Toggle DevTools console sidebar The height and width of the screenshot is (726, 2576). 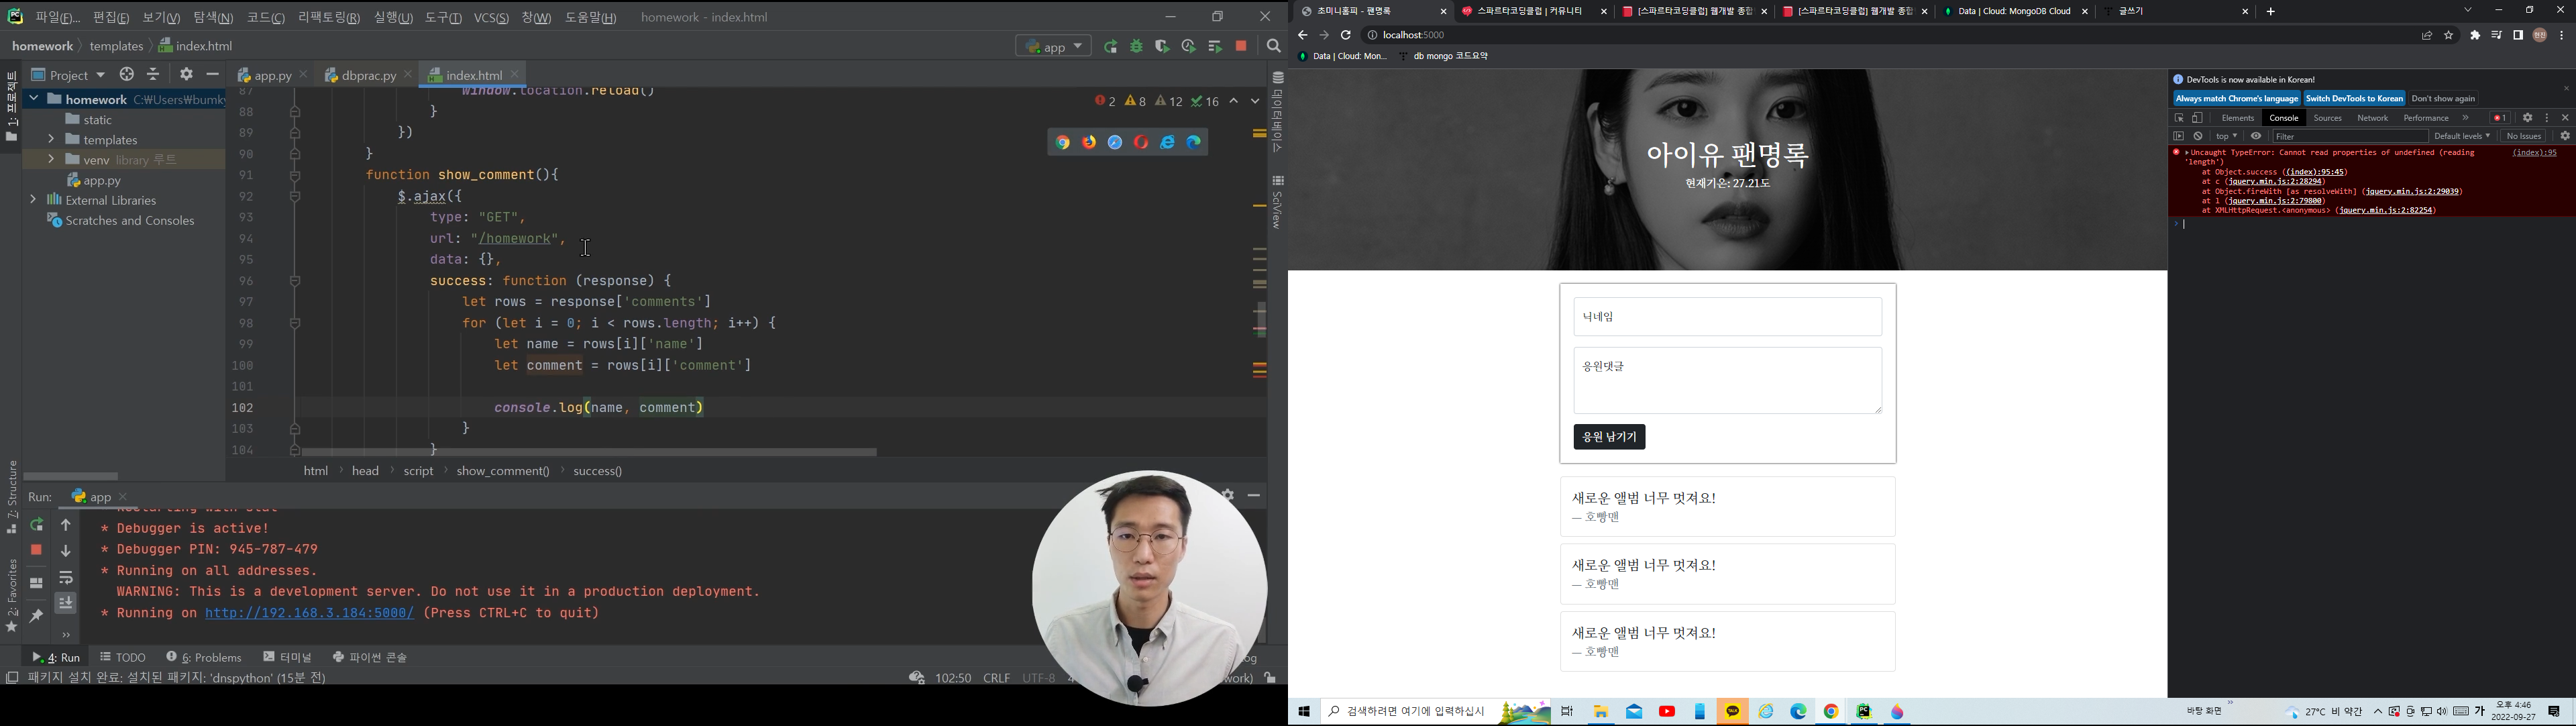pos(2179,136)
